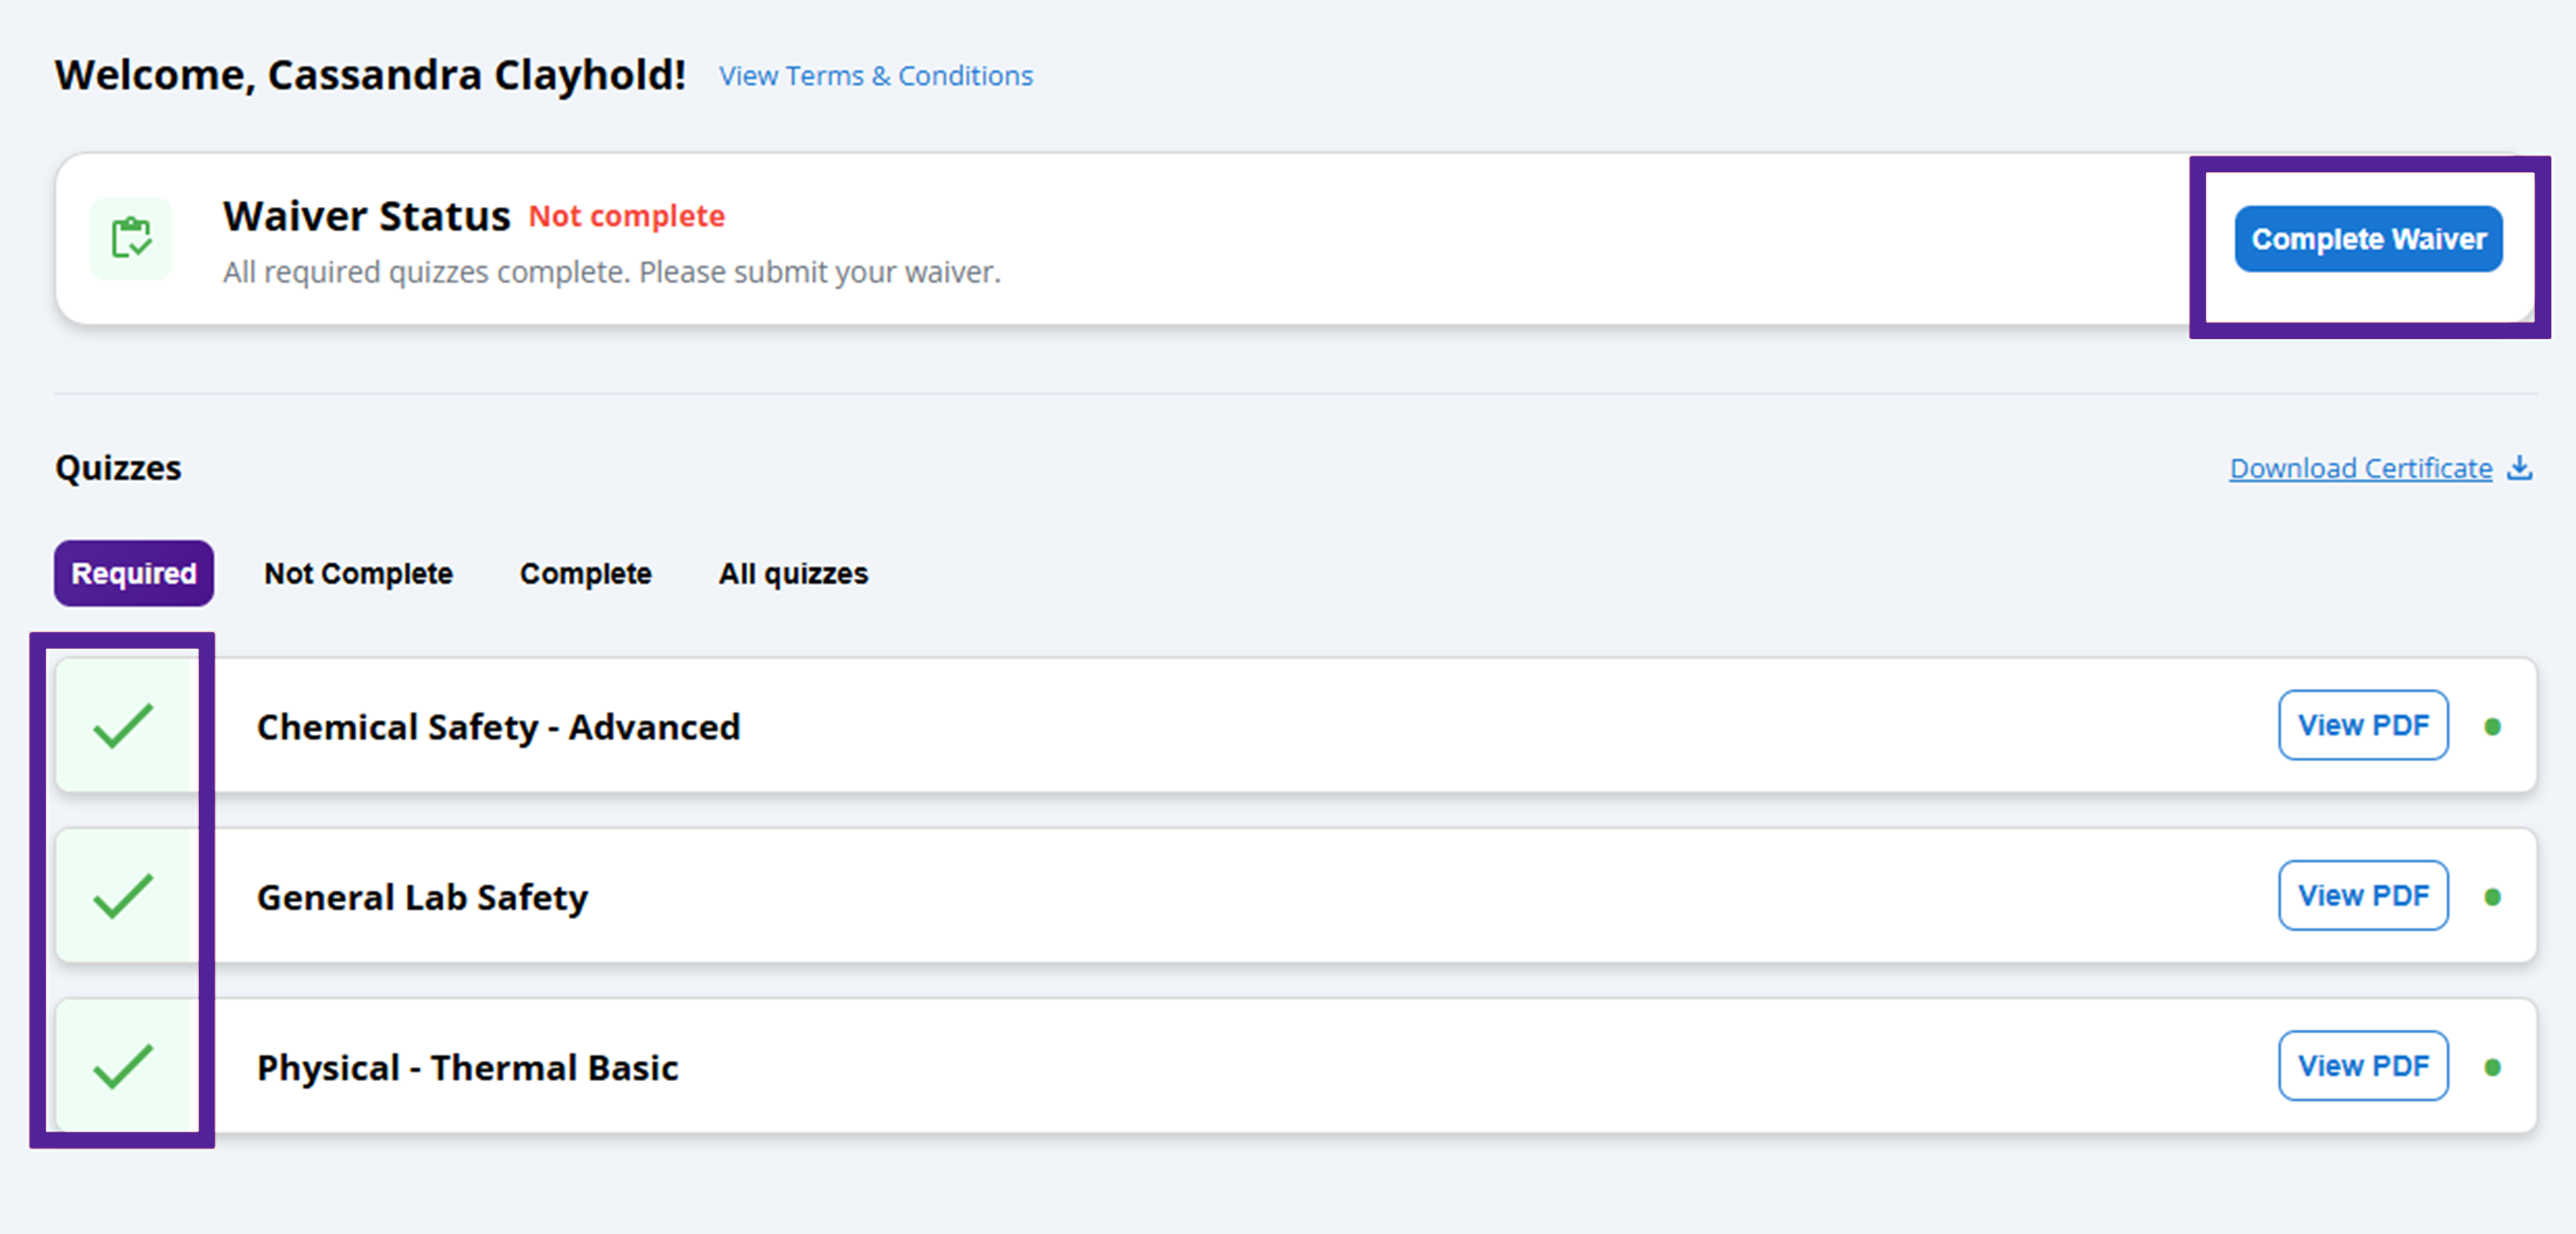Image resolution: width=2576 pixels, height=1234 pixels.
Task: Click Physical - Thermal Basic green checkmark
Action: point(123,1066)
